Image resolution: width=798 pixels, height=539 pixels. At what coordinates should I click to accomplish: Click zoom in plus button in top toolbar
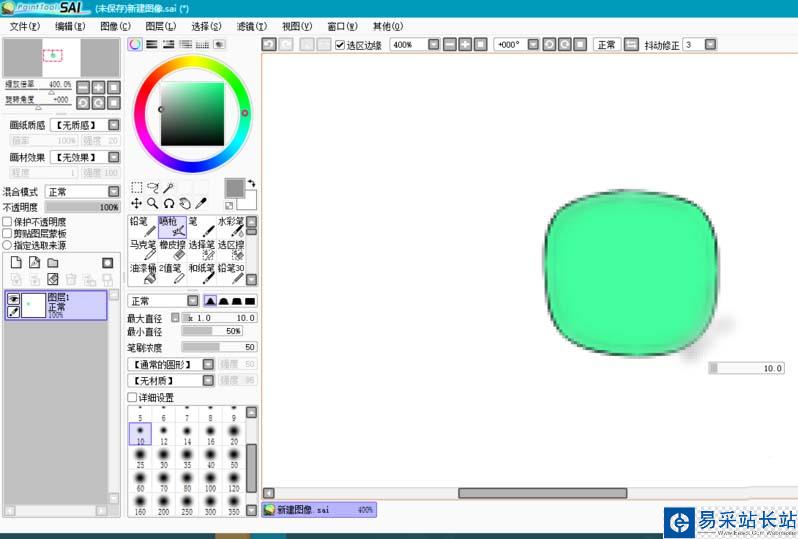pos(465,45)
